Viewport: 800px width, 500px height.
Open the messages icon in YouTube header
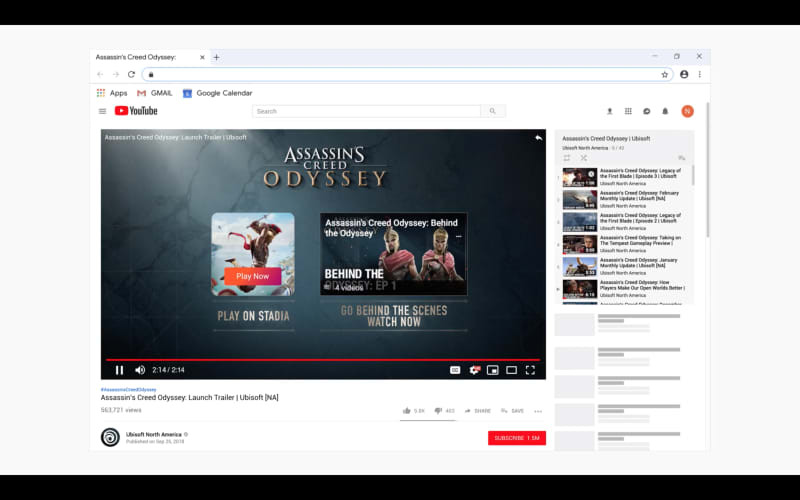(x=646, y=111)
